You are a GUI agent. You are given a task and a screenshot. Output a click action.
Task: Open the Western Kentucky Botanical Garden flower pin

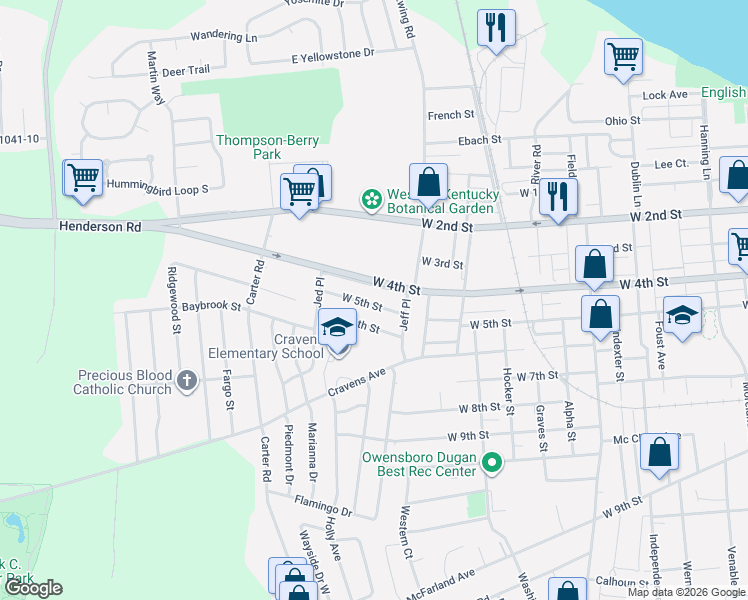372,200
